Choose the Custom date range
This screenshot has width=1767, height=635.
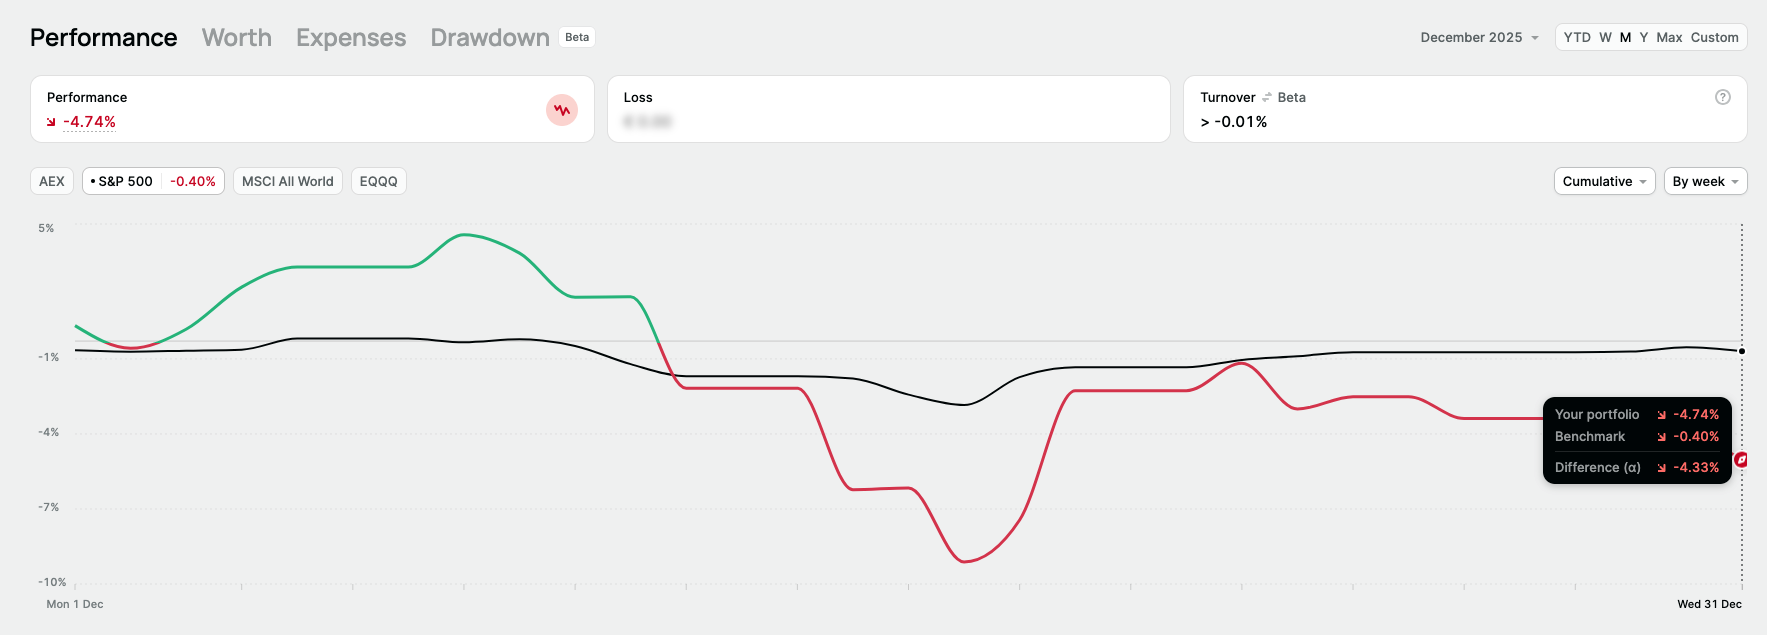coord(1714,37)
